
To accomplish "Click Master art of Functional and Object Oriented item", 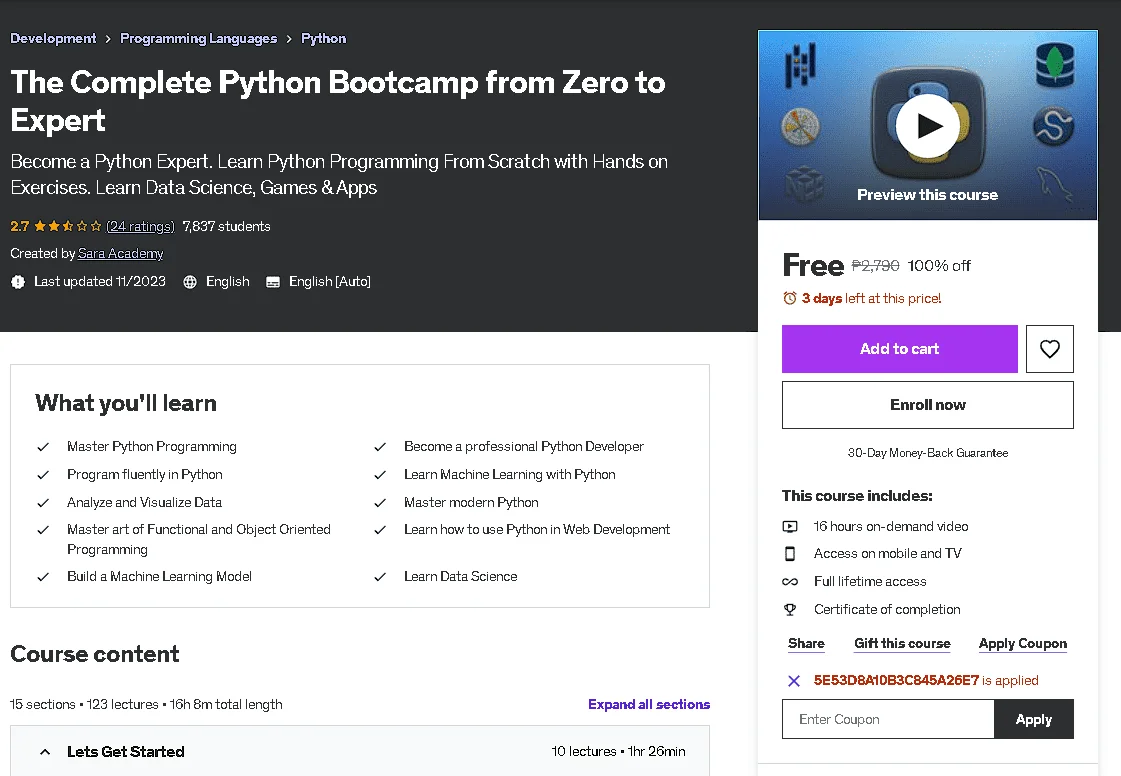I will click(199, 540).
